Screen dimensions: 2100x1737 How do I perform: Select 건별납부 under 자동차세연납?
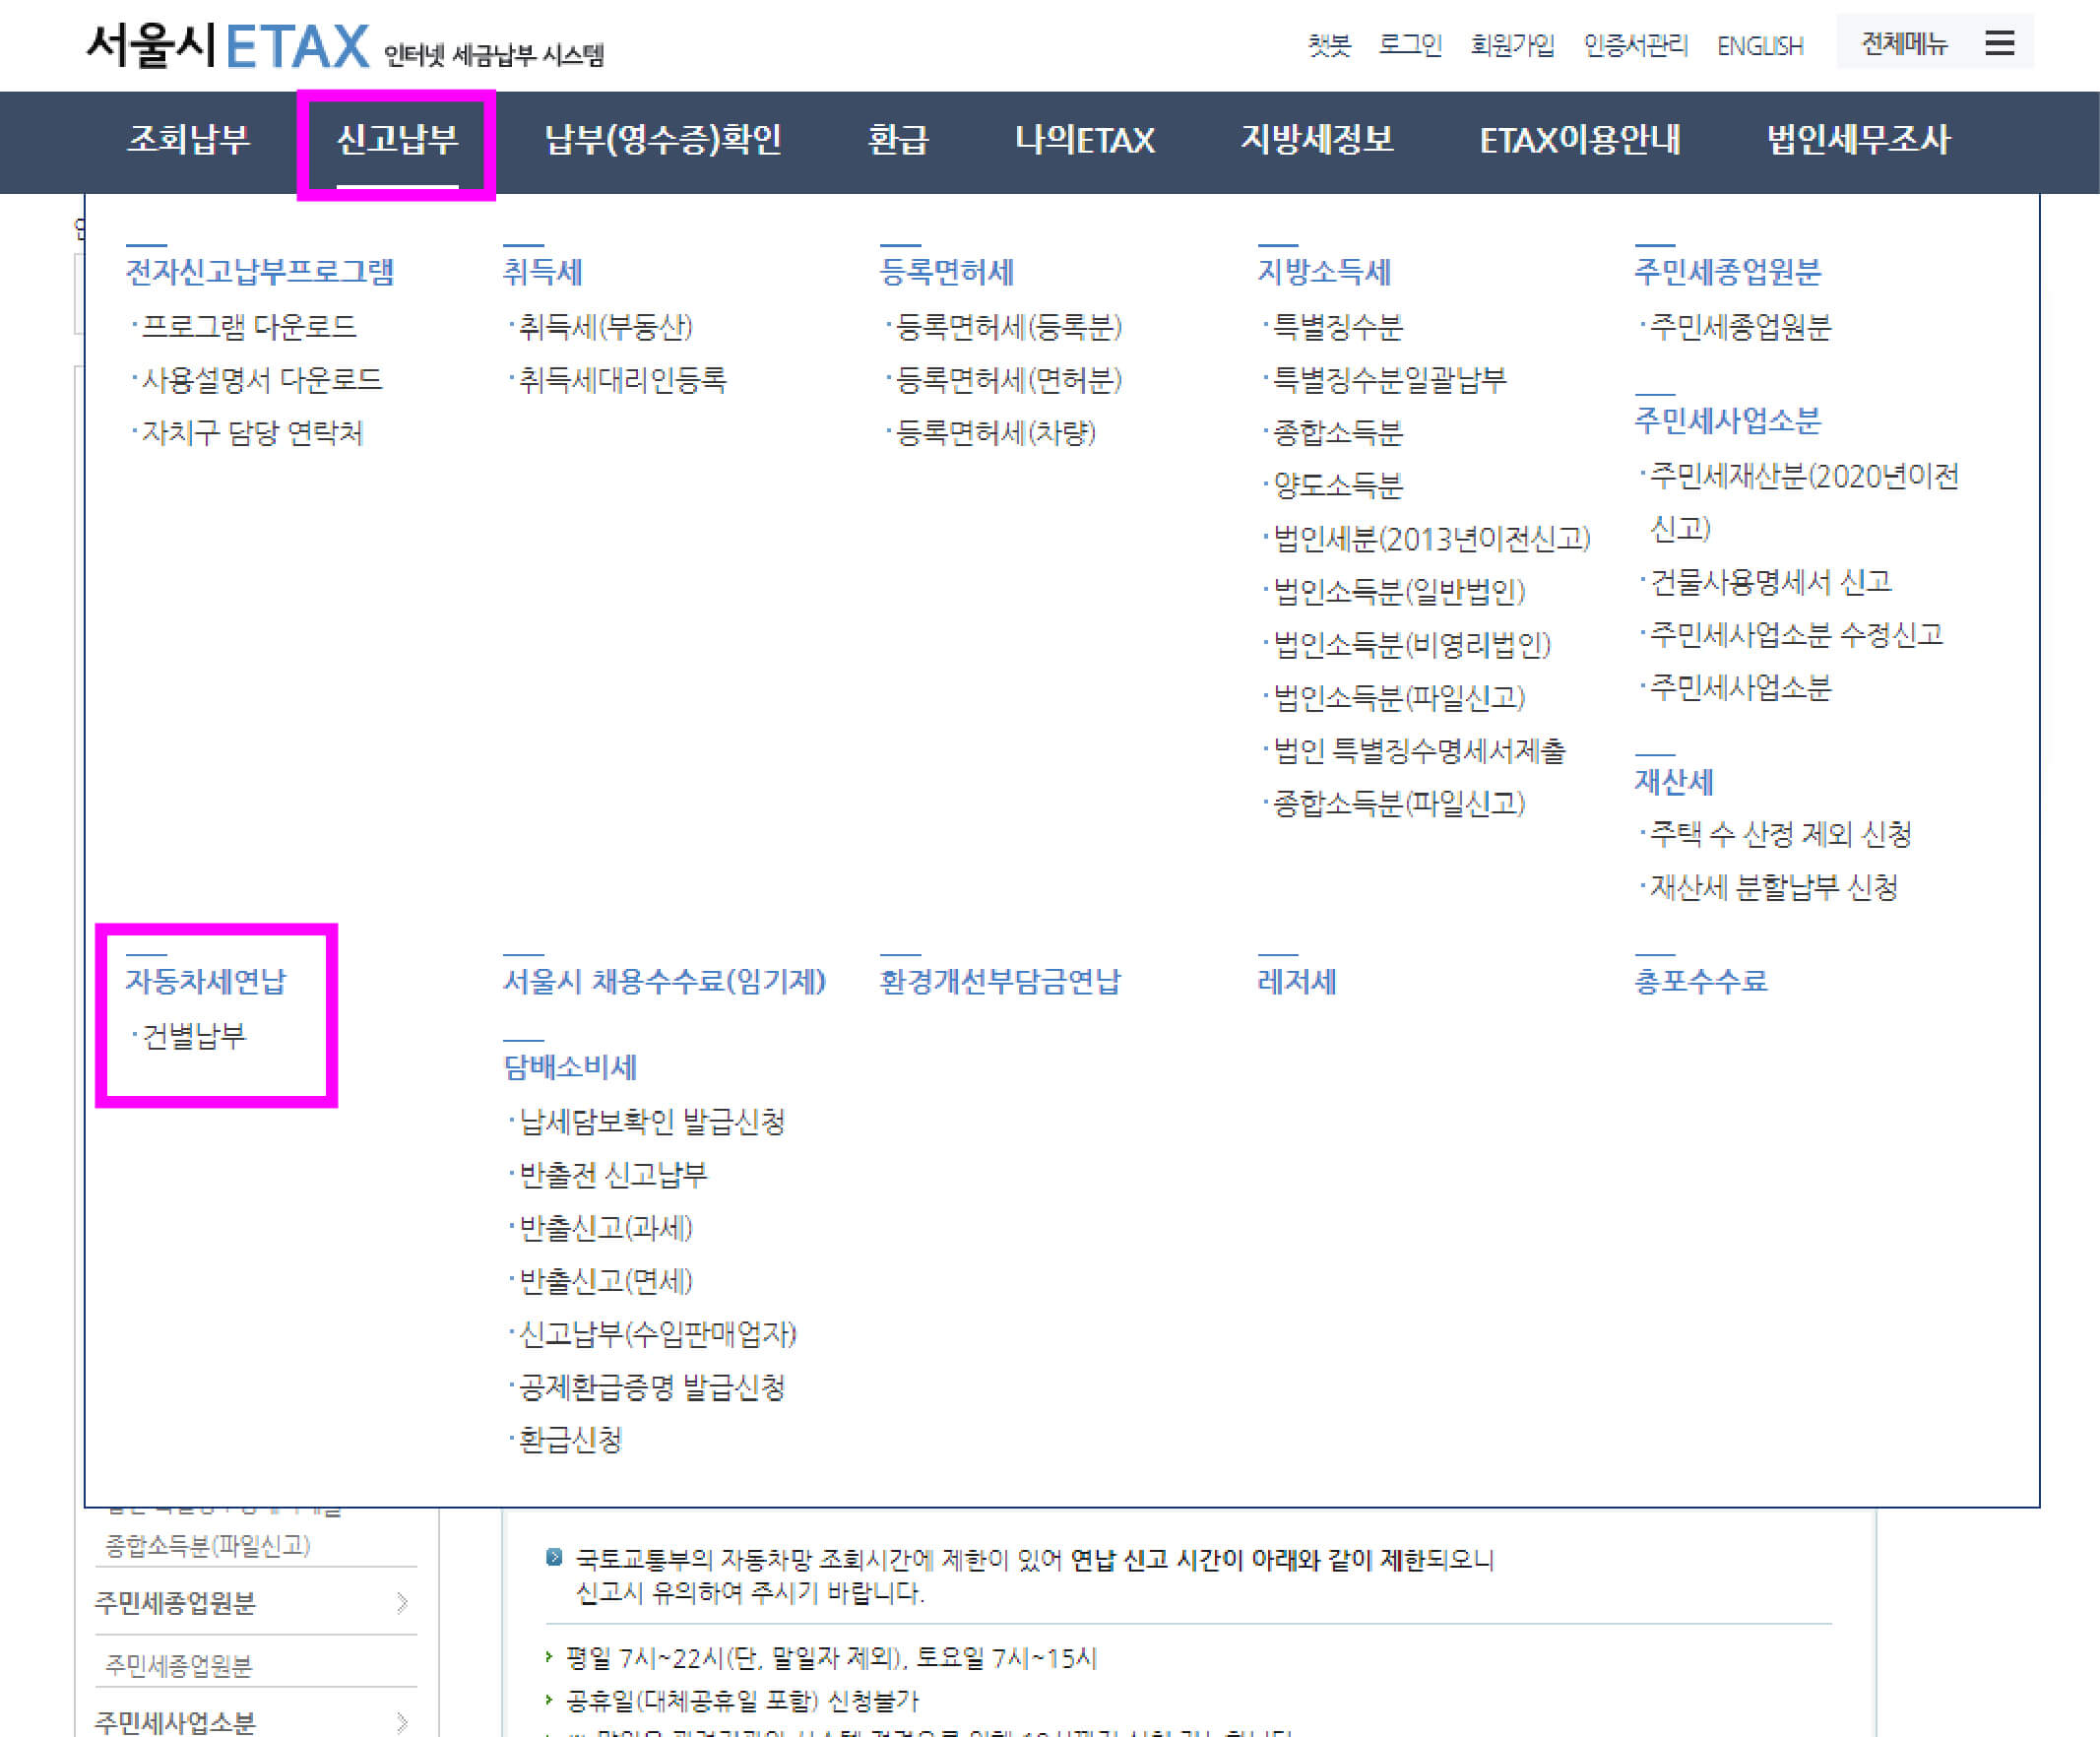tap(194, 1035)
